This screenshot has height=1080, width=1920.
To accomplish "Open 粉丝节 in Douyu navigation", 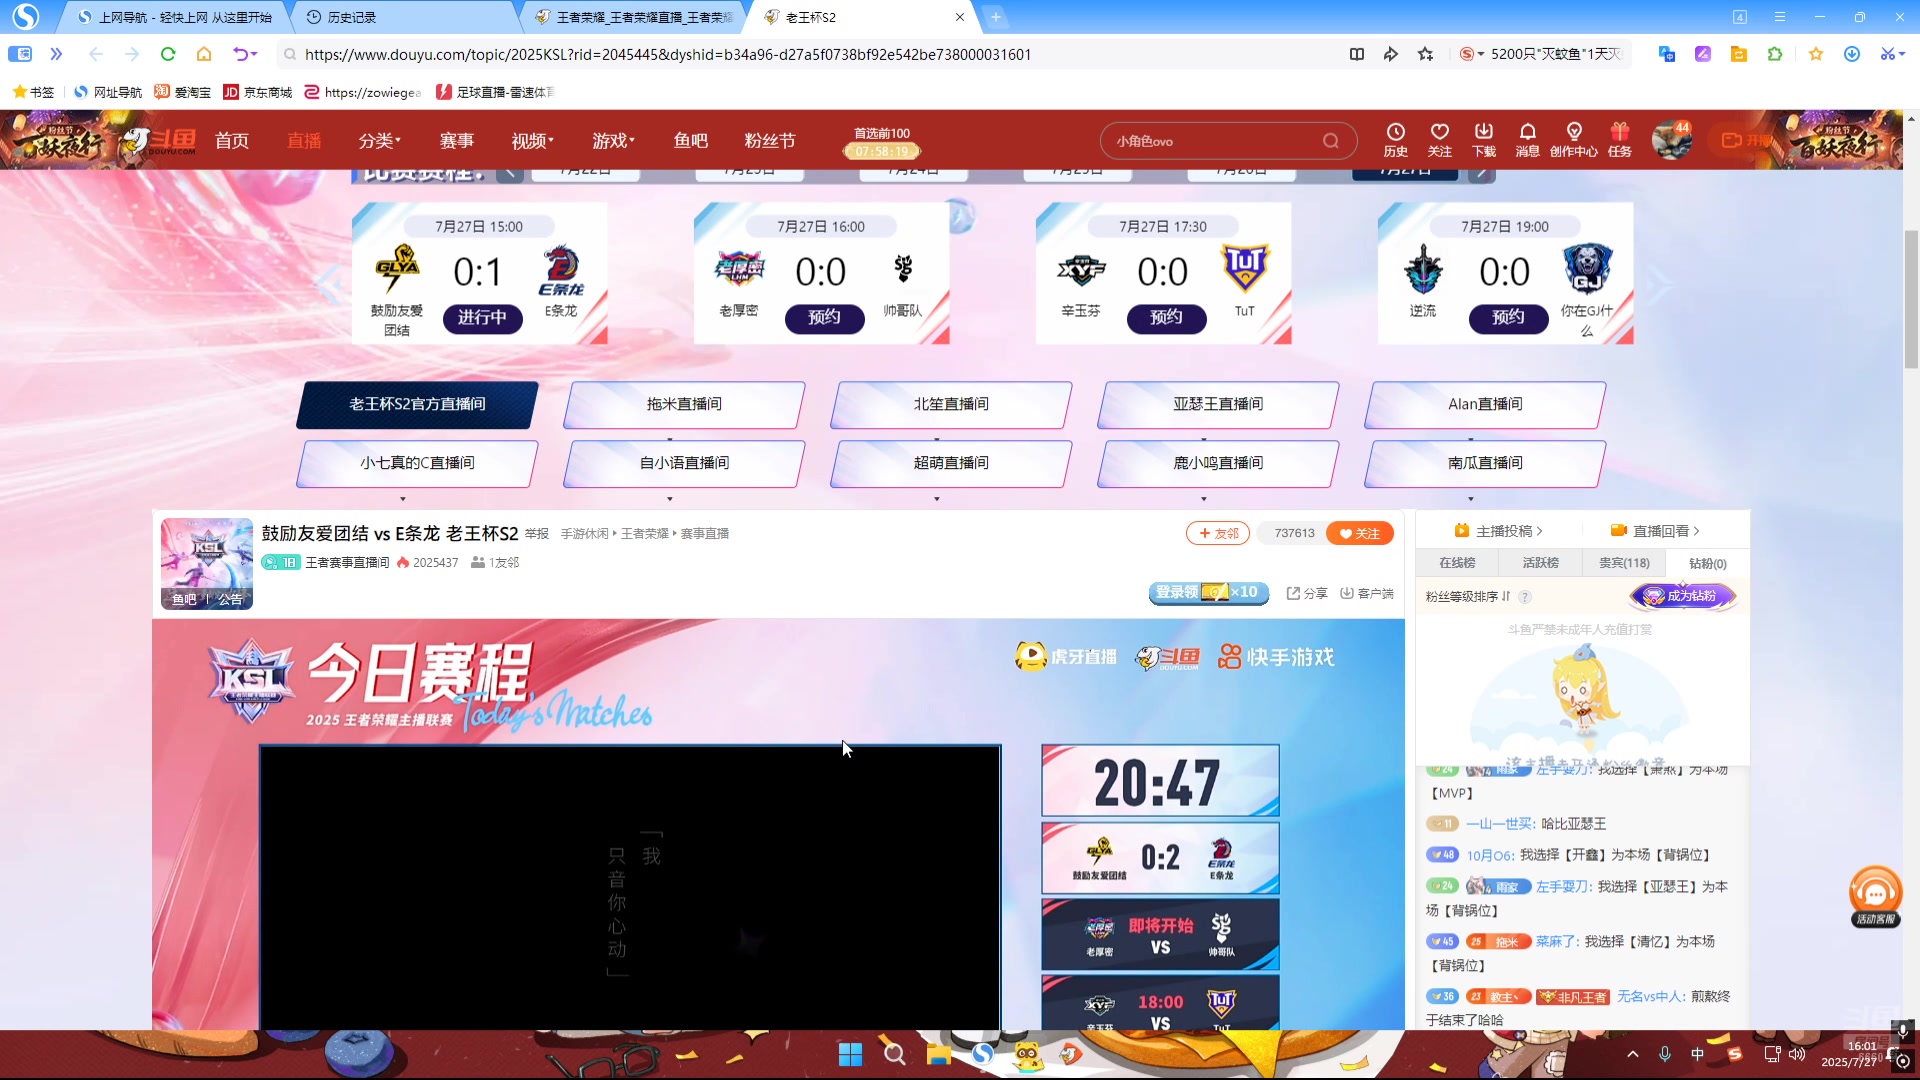I will tap(770, 141).
